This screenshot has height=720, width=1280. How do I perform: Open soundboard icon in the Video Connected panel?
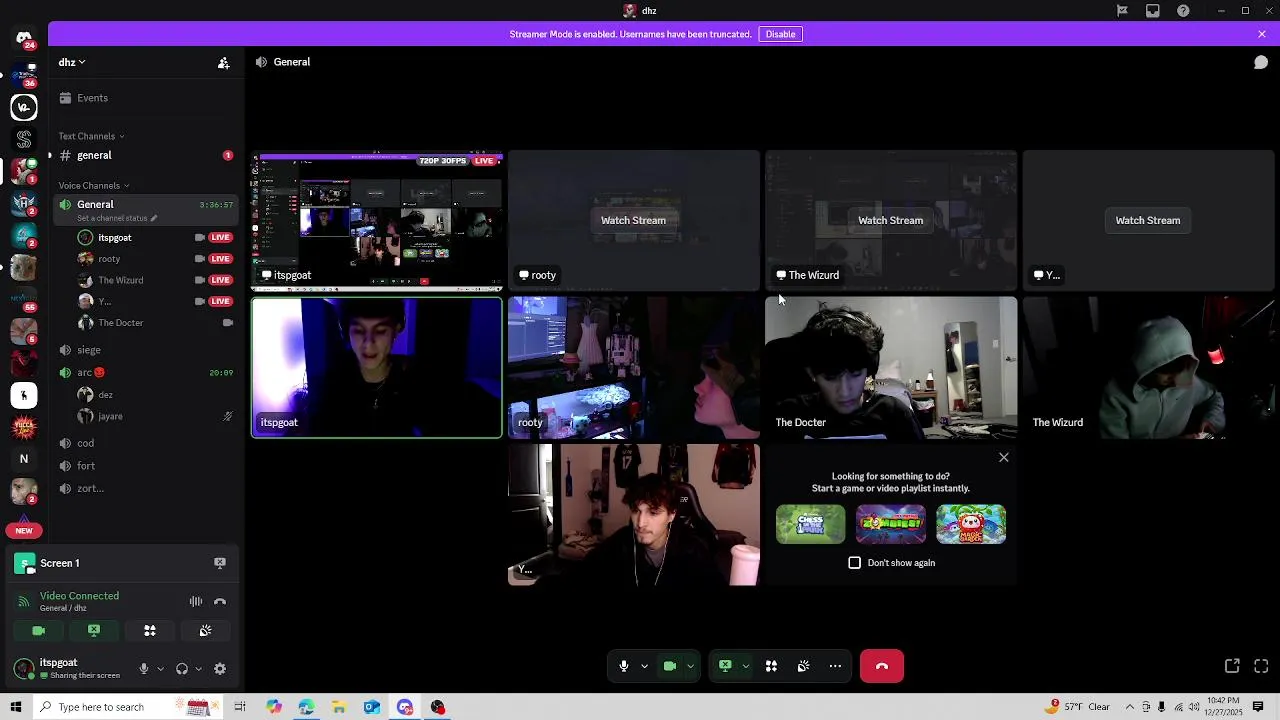205,631
